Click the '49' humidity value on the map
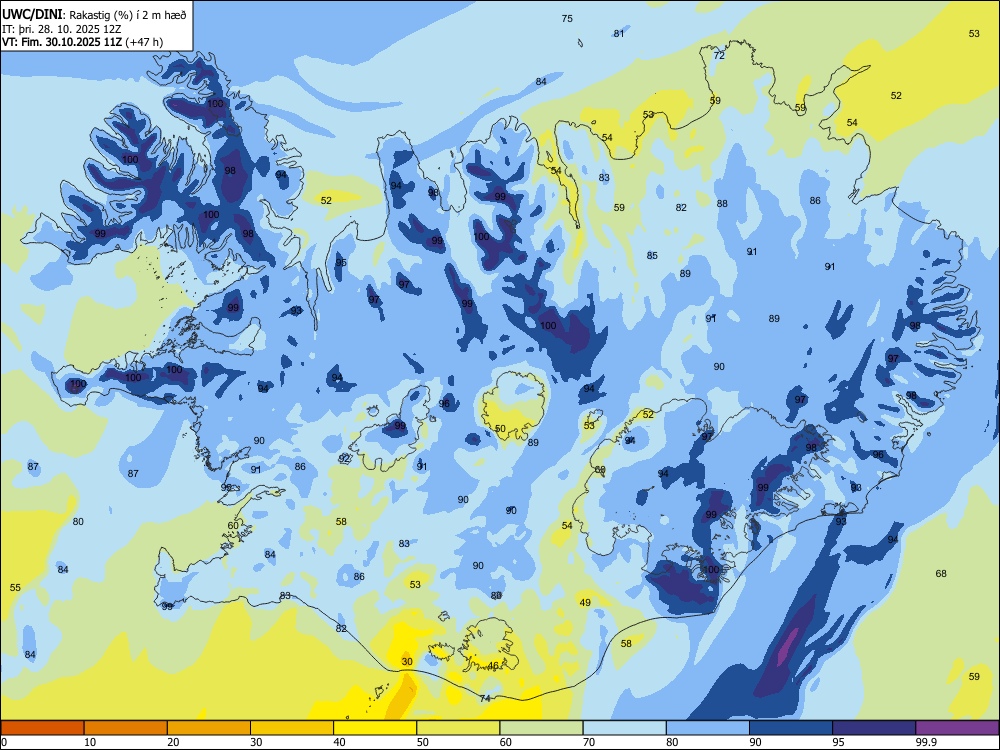Image resolution: width=1000 pixels, height=750 pixels. (x=585, y=602)
